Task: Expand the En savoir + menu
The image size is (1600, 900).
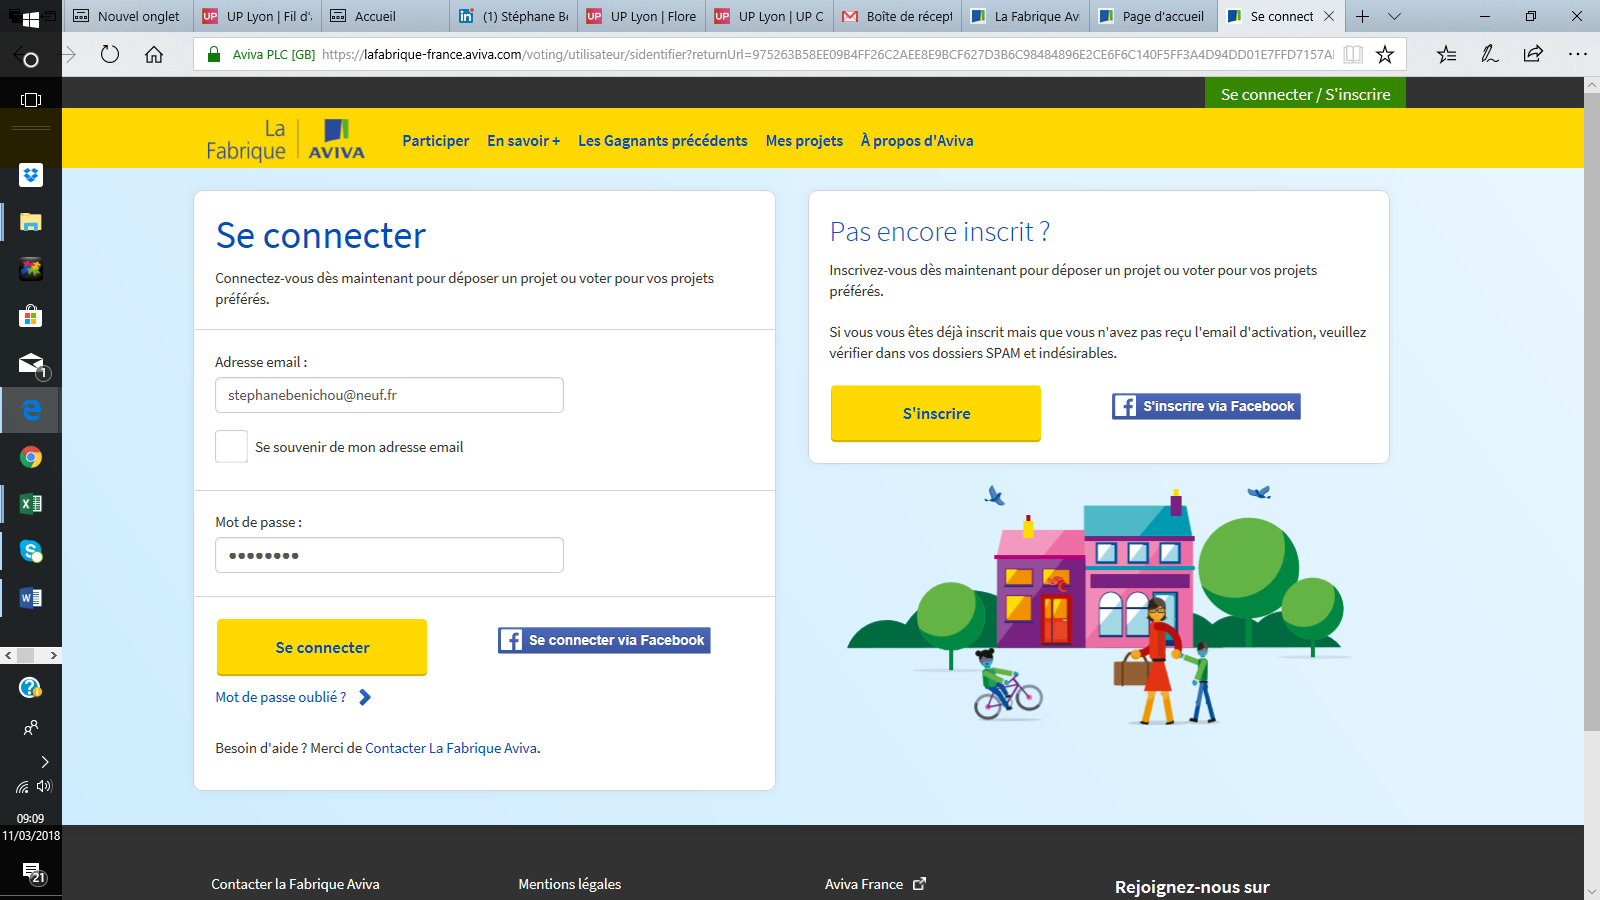Action: click(523, 141)
